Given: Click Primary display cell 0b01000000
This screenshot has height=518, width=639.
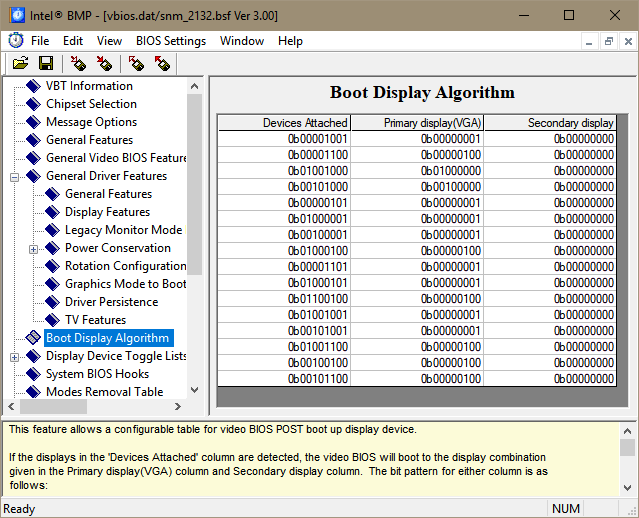Looking at the screenshot, I should tap(417, 171).
